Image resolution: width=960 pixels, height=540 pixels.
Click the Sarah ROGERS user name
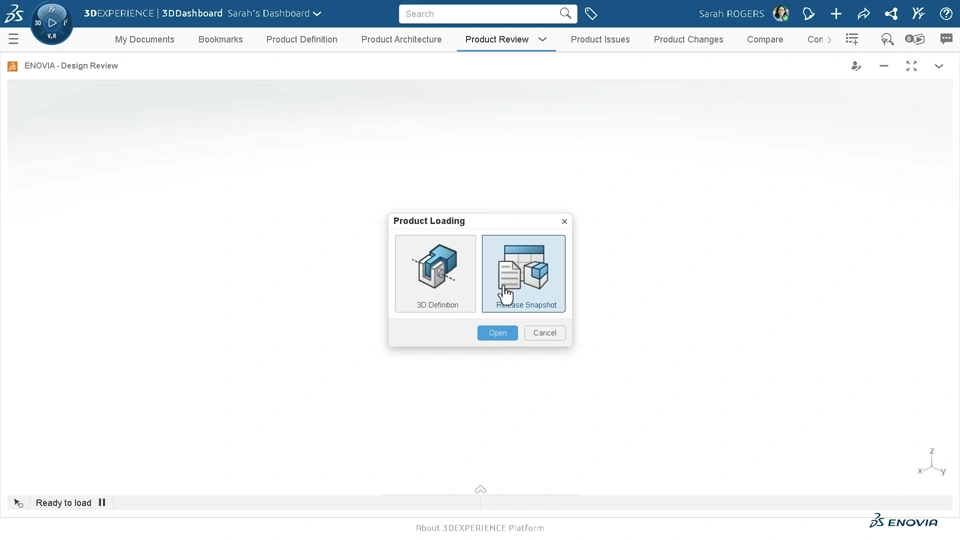[731, 13]
